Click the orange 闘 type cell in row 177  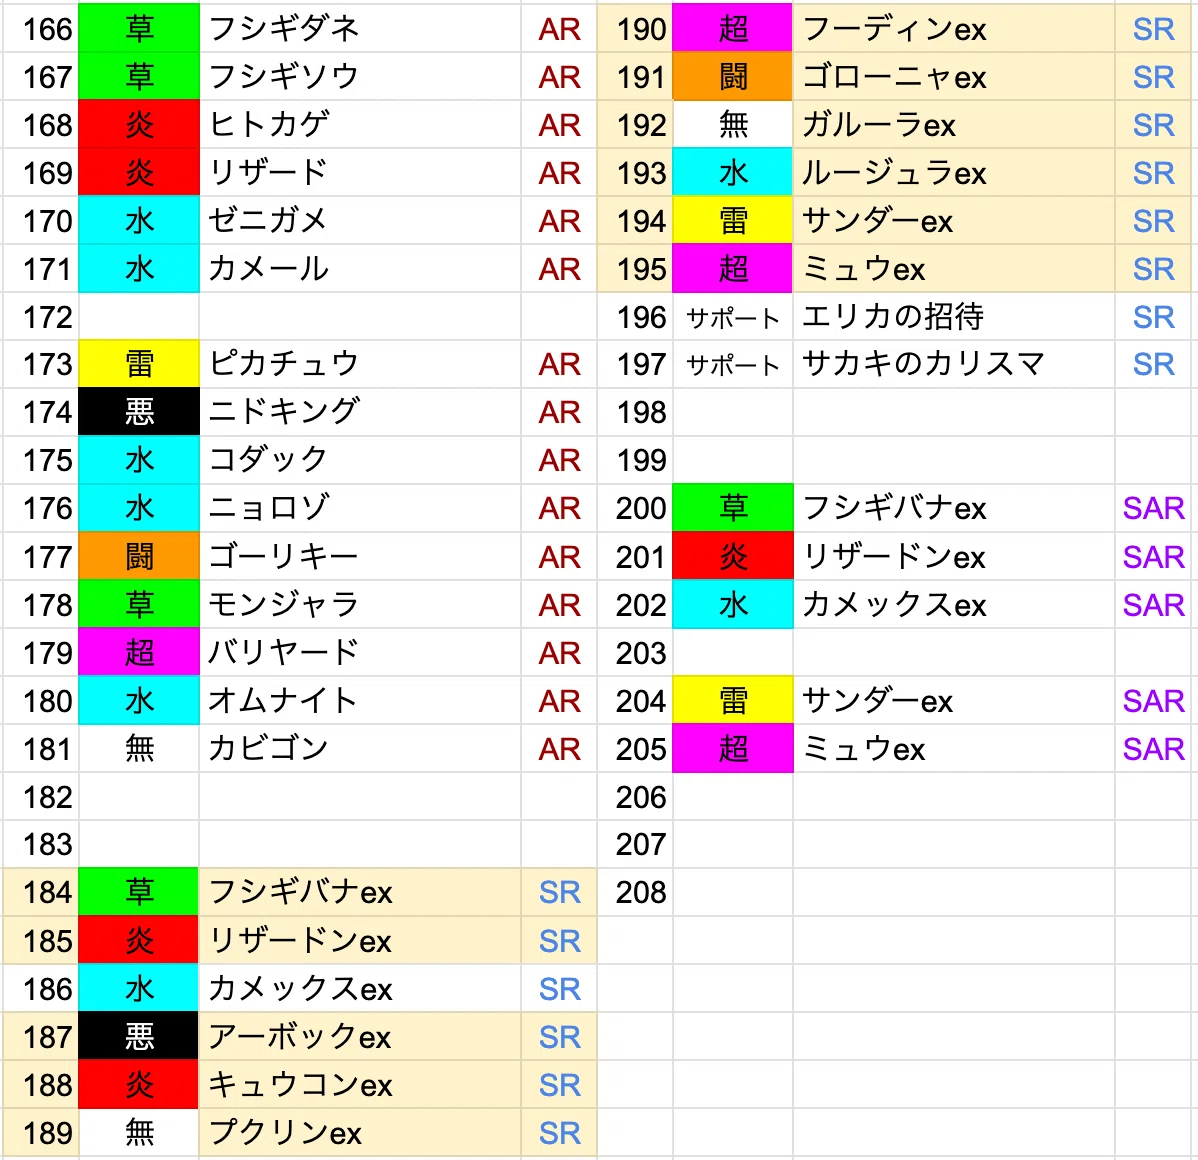coord(139,556)
